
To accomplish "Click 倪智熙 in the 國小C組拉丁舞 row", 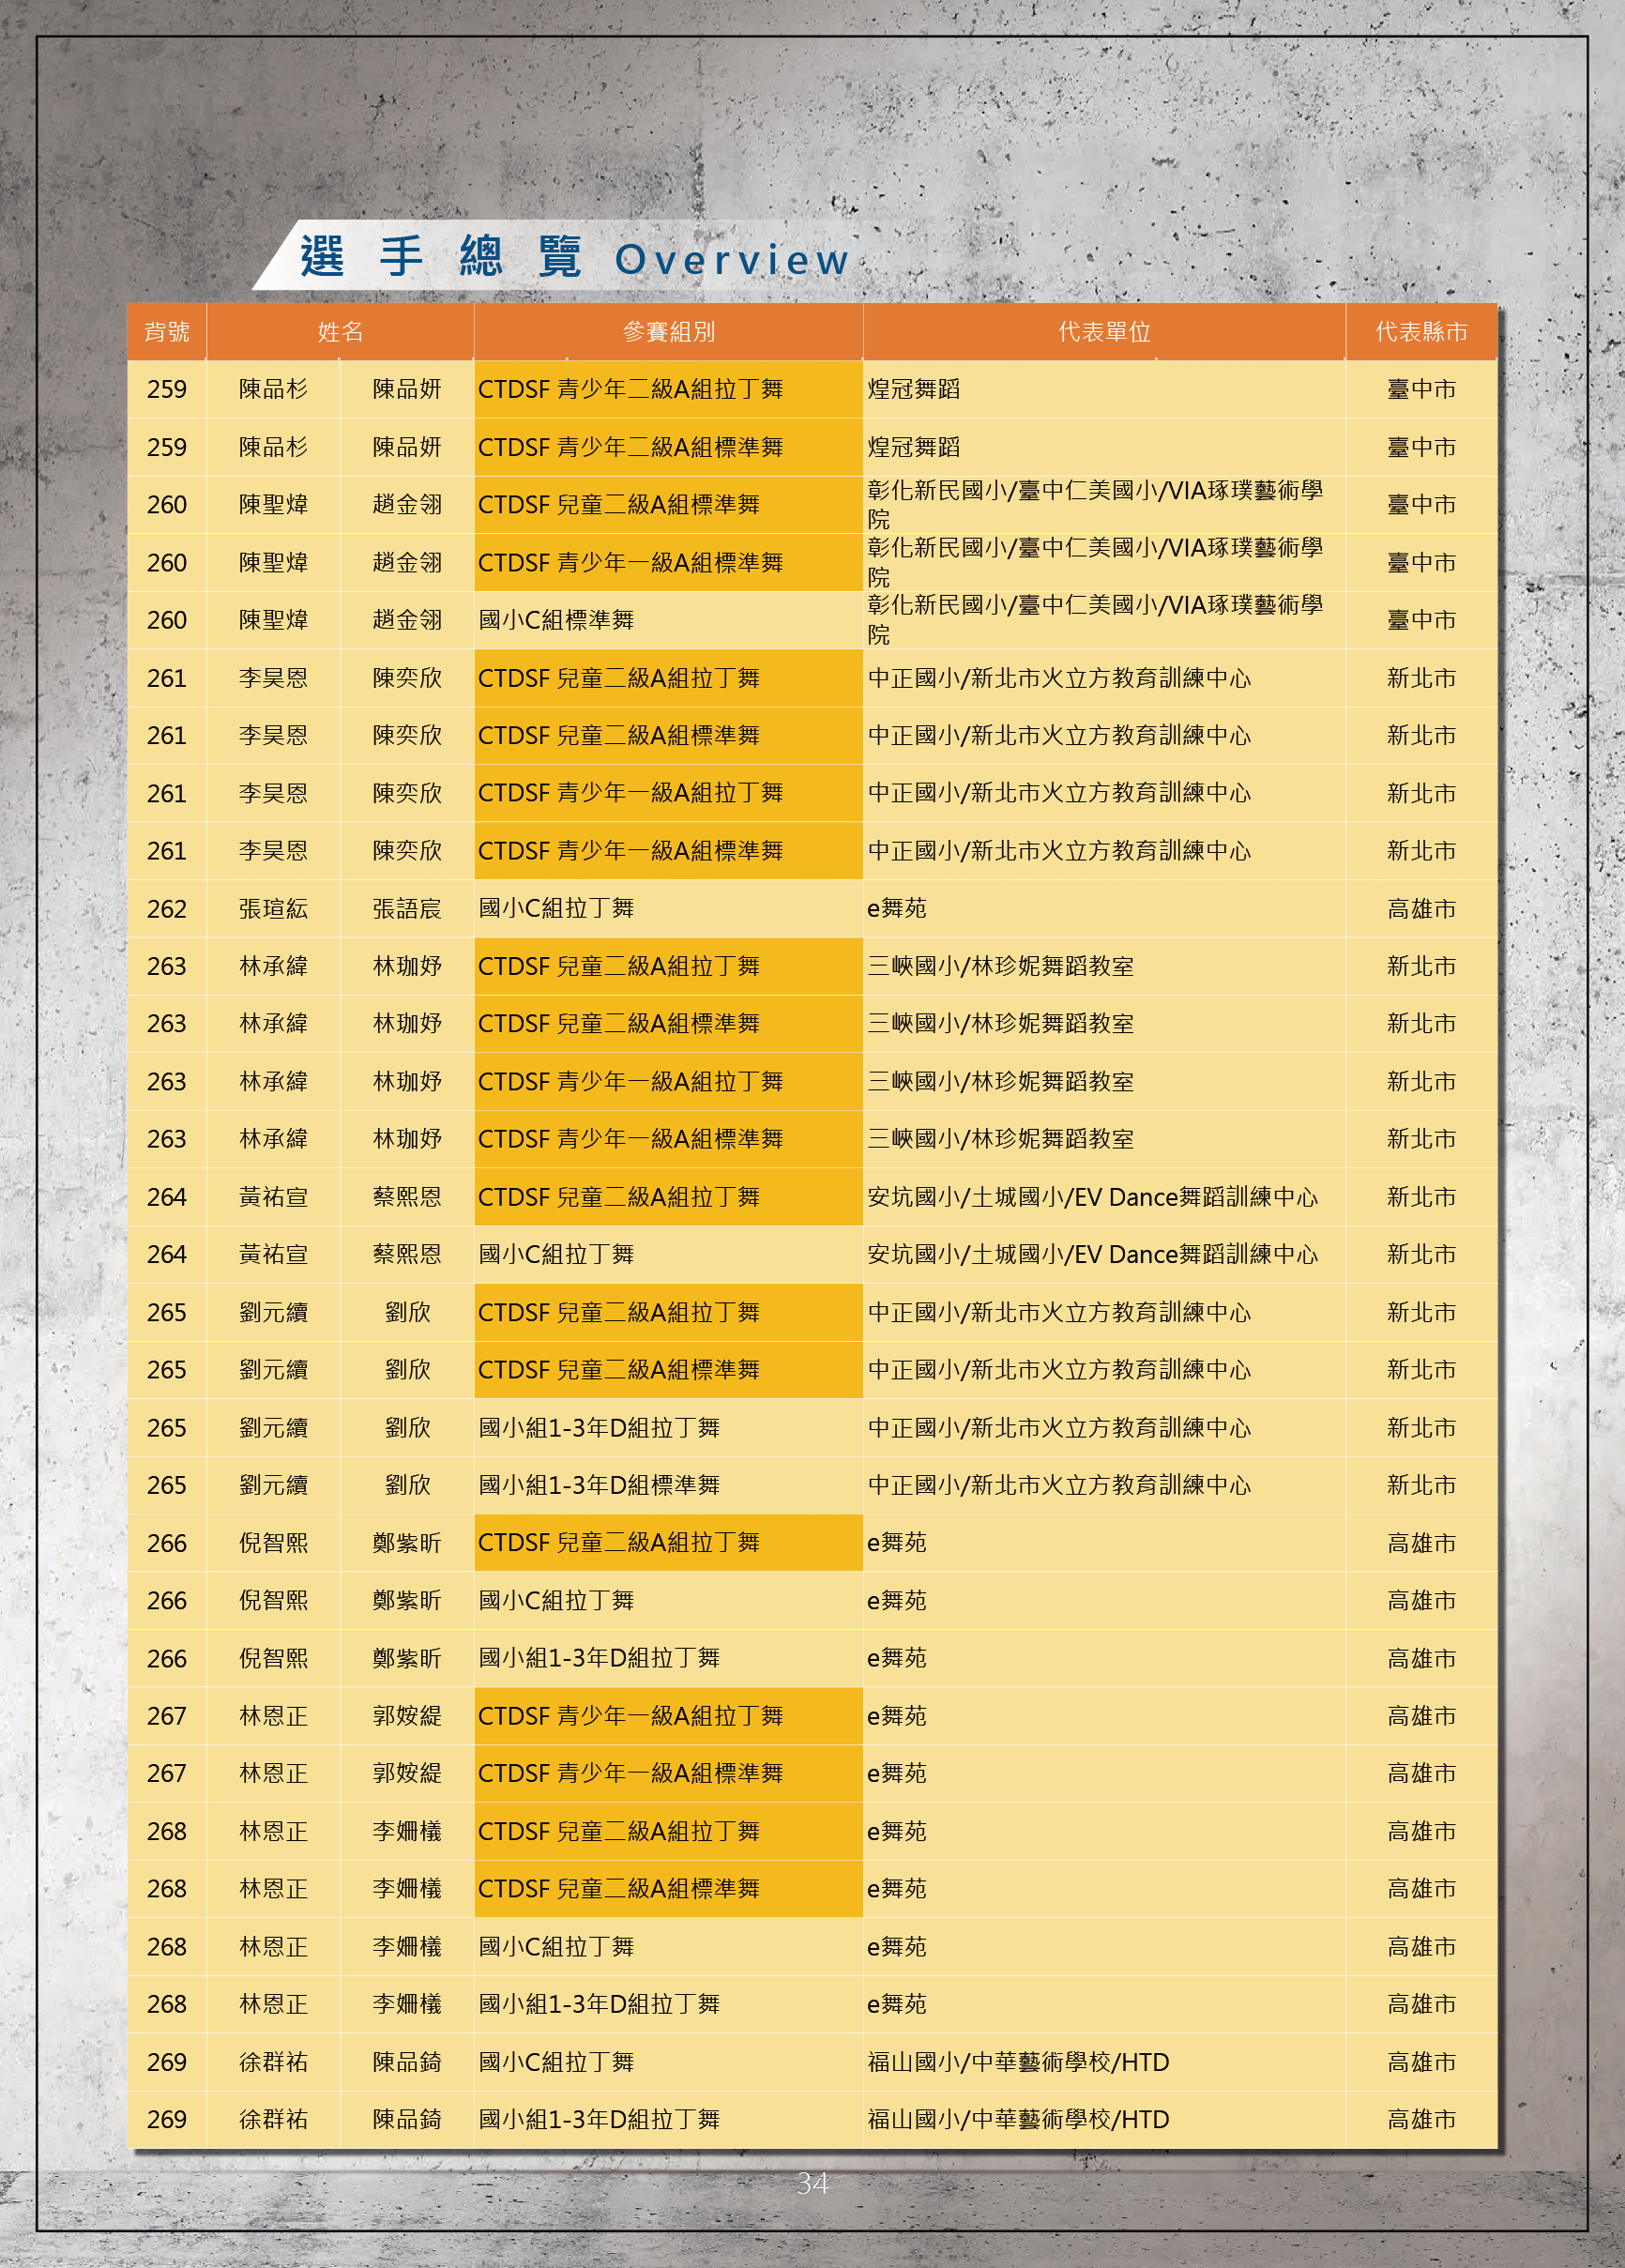I will point(273,1601).
